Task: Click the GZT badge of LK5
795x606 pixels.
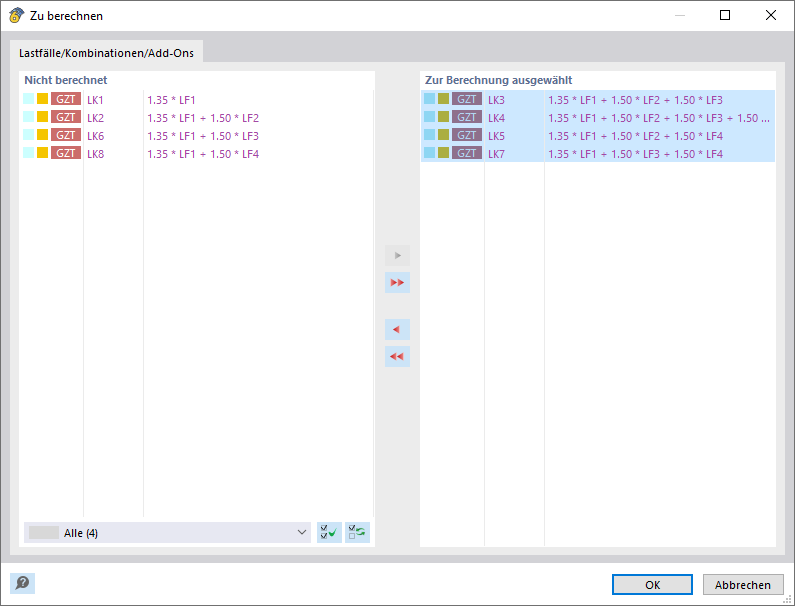Action: click(x=467, y=135)
